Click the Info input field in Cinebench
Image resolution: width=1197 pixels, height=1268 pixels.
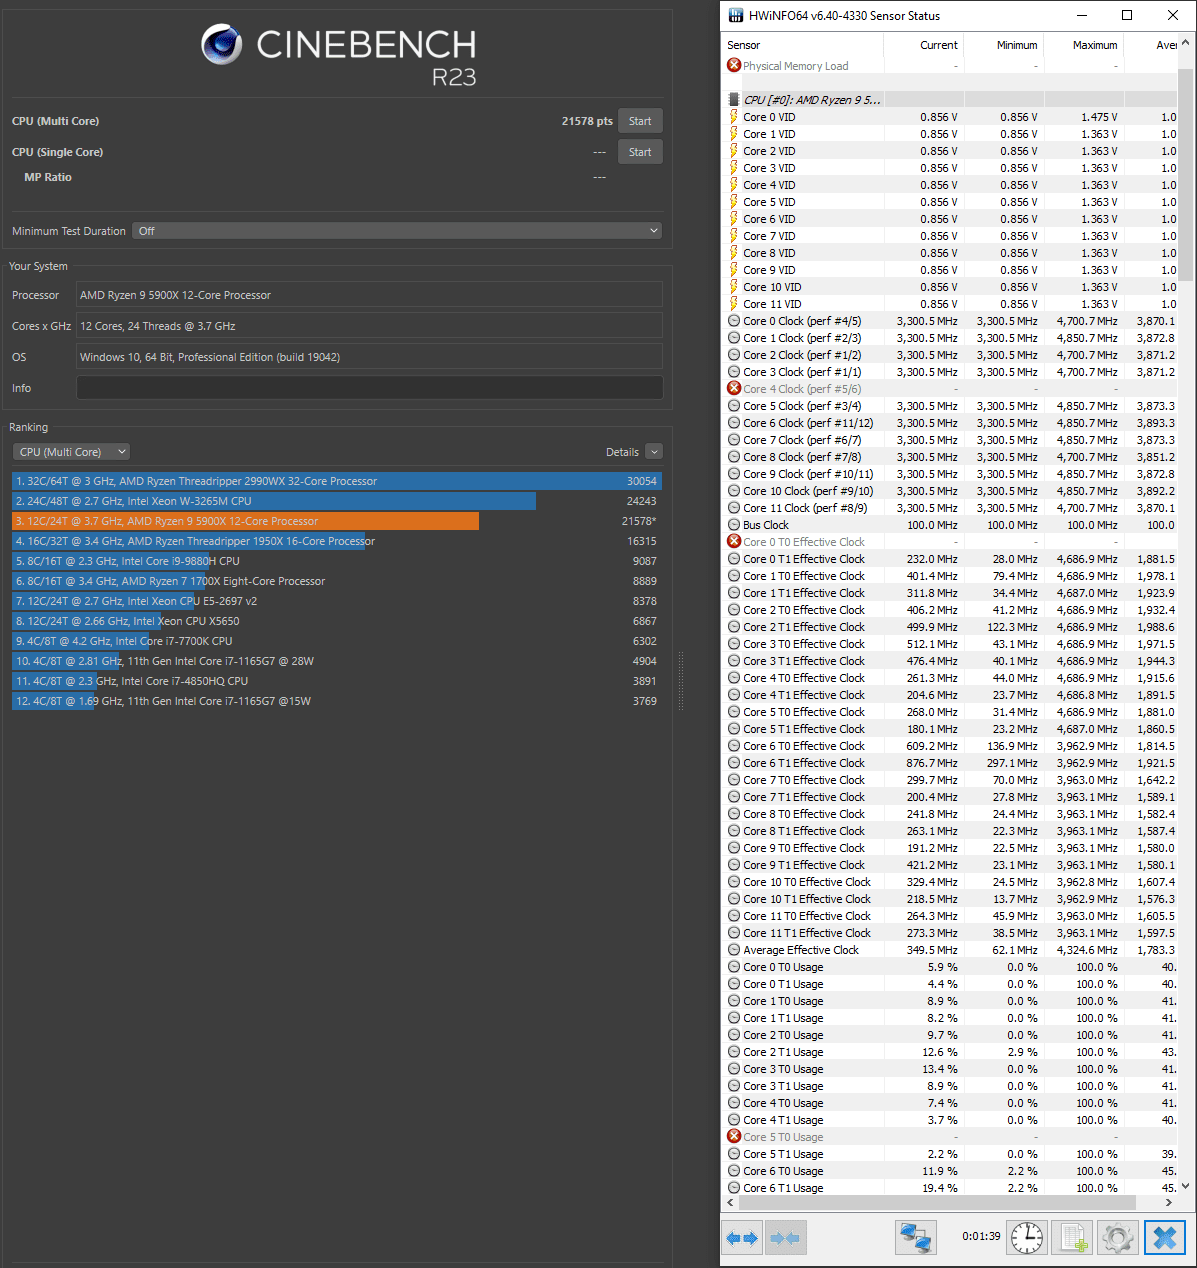[369, 388]
